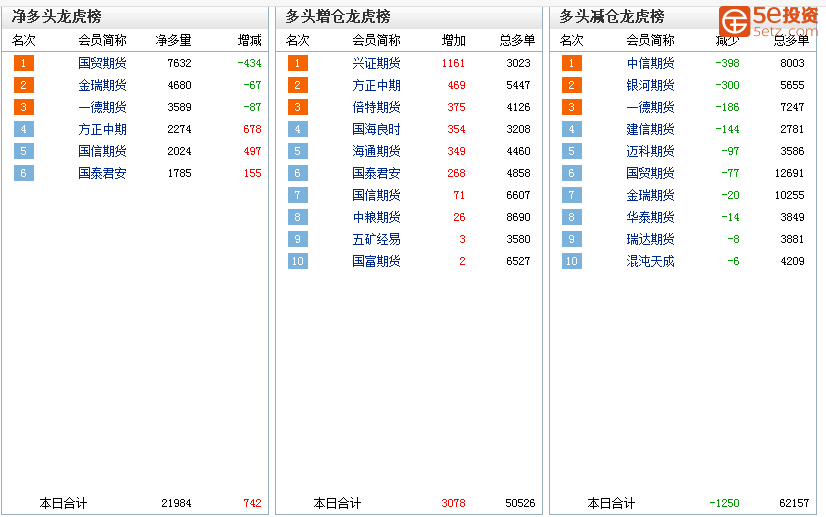
Task: Click rank badge 6 beside 国泰君安 in 净多头龙虎榜
Action: pyautogui.click(x=24, y=173)
